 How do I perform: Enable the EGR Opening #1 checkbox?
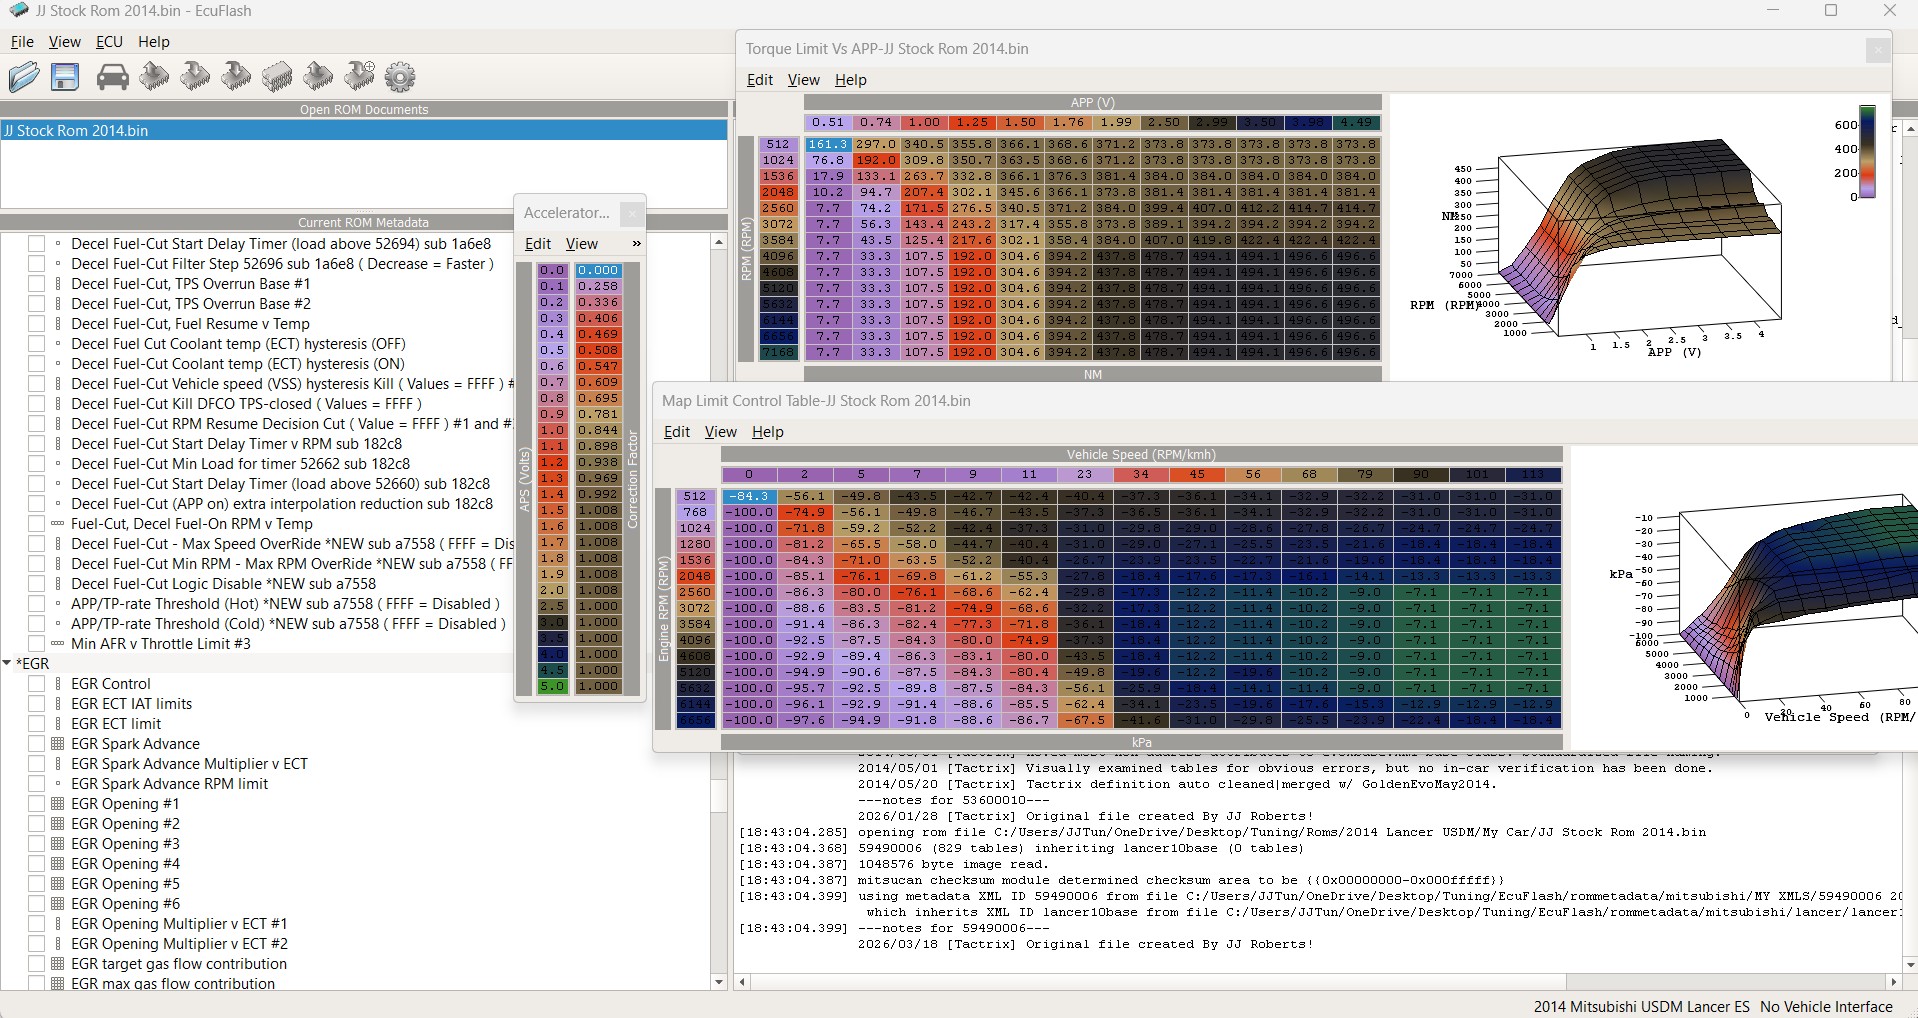(37, 804)
